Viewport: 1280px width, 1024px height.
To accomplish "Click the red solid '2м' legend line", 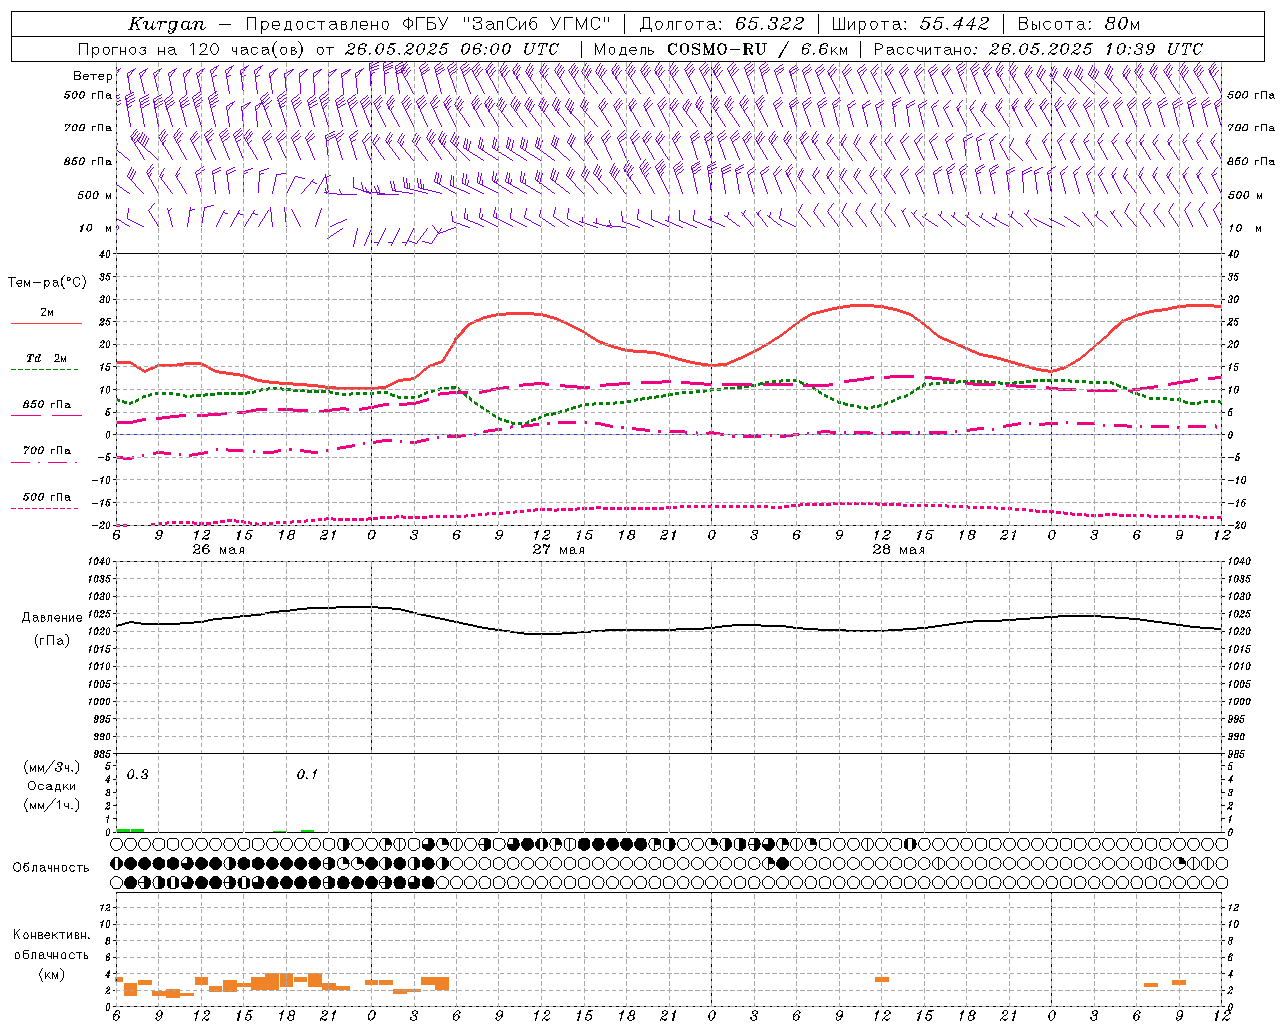I will pos(46,324).
